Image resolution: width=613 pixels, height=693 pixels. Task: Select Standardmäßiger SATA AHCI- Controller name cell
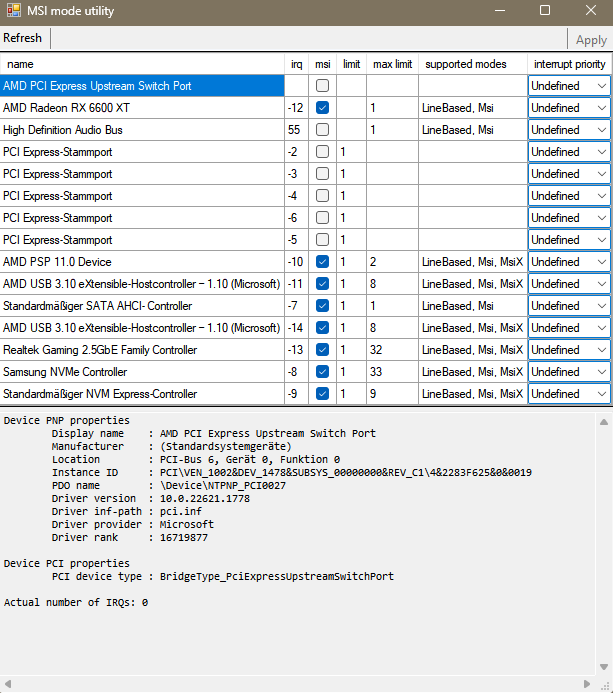pos(142,306)
